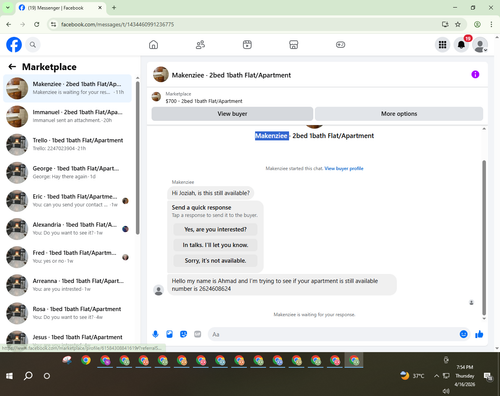Attach a file with the photo icon
Screen dimensions: 500x396
pos(169,334)
